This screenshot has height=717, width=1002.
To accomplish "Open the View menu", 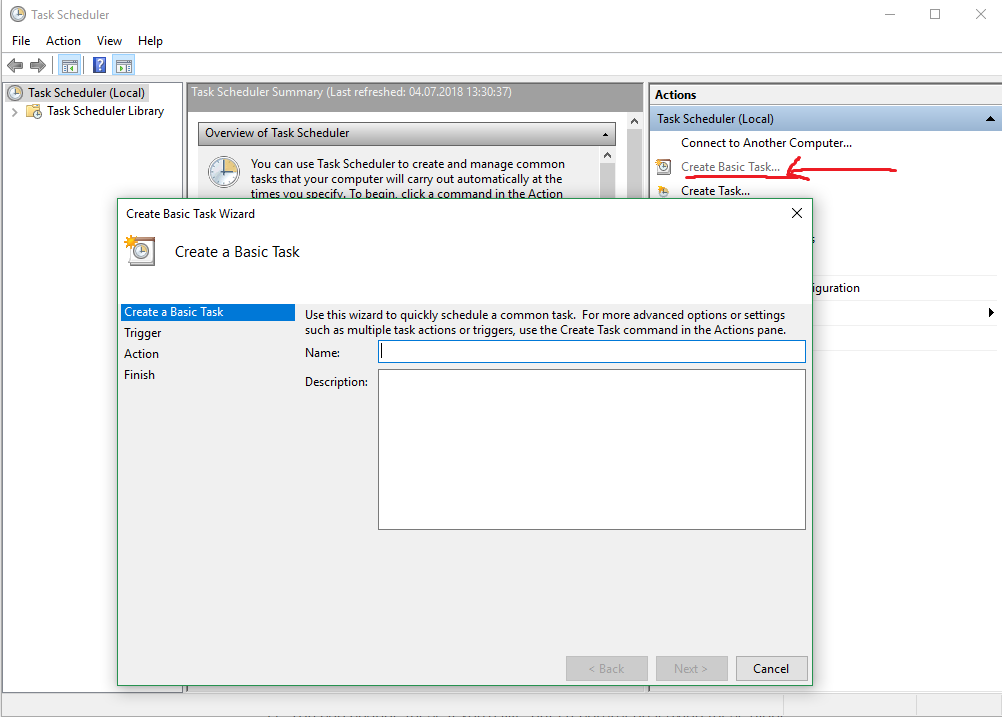I will point(109,41).
